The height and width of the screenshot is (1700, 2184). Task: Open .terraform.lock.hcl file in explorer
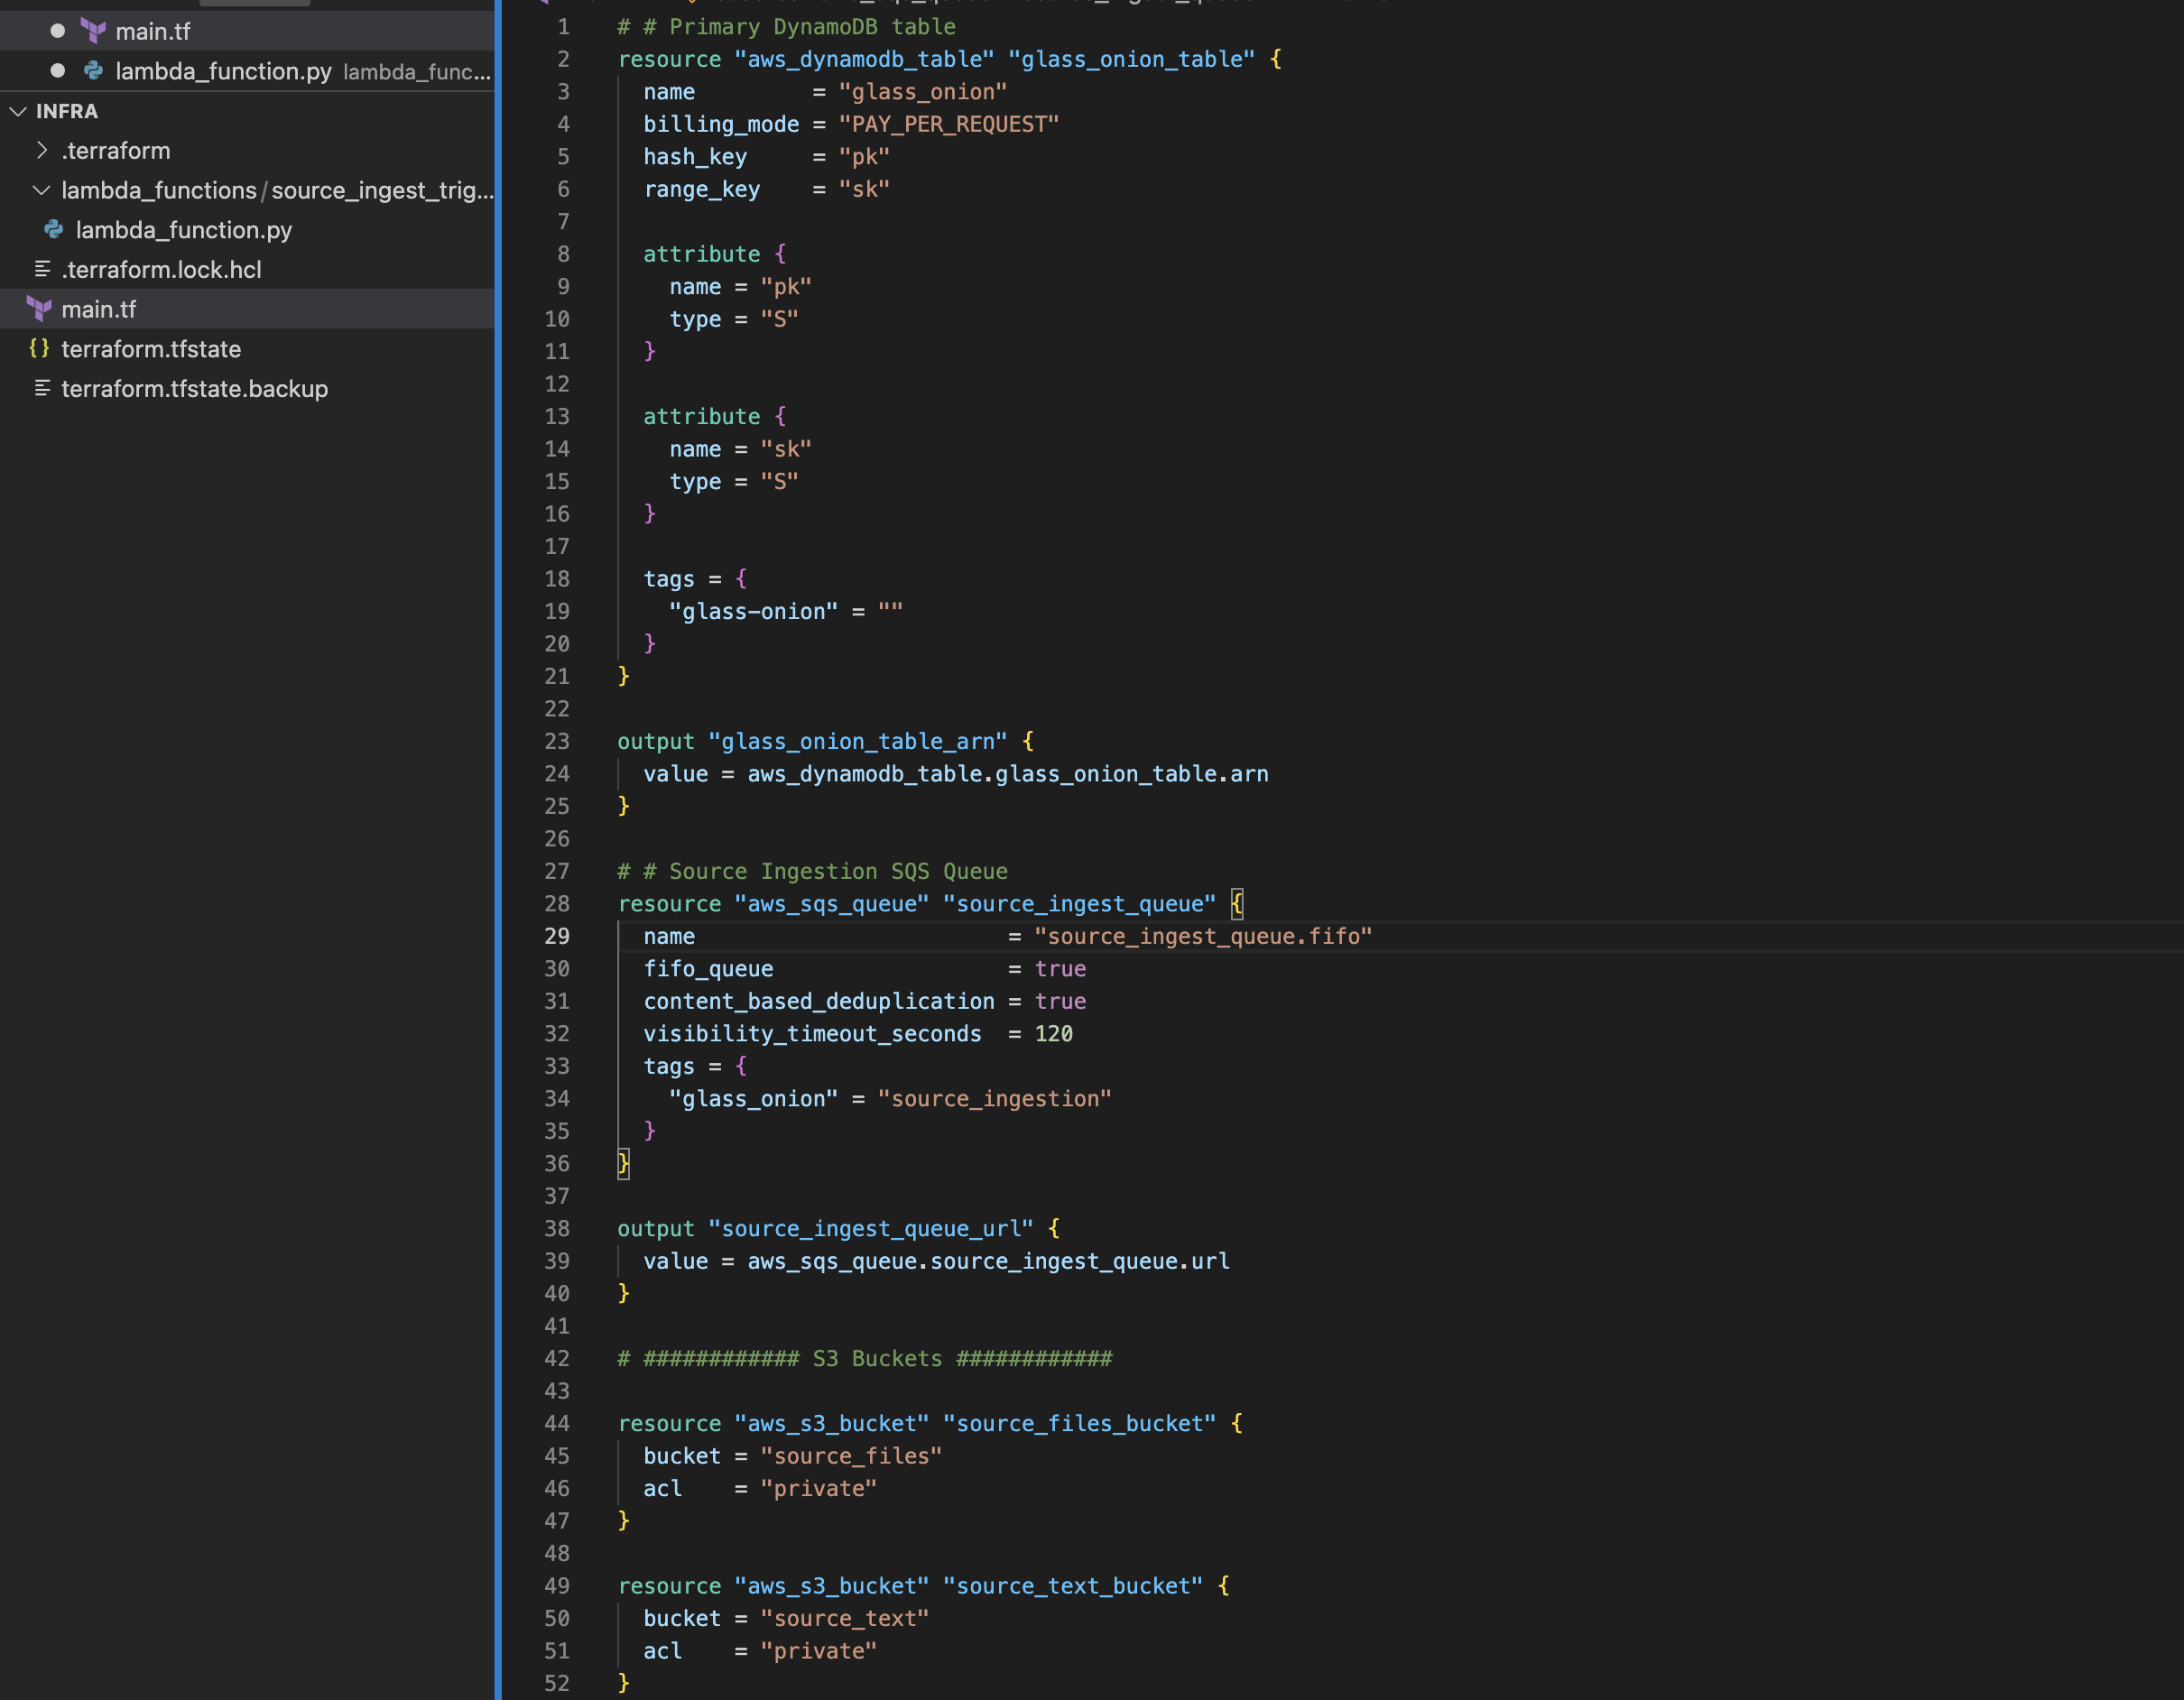(x=161, y=270)
